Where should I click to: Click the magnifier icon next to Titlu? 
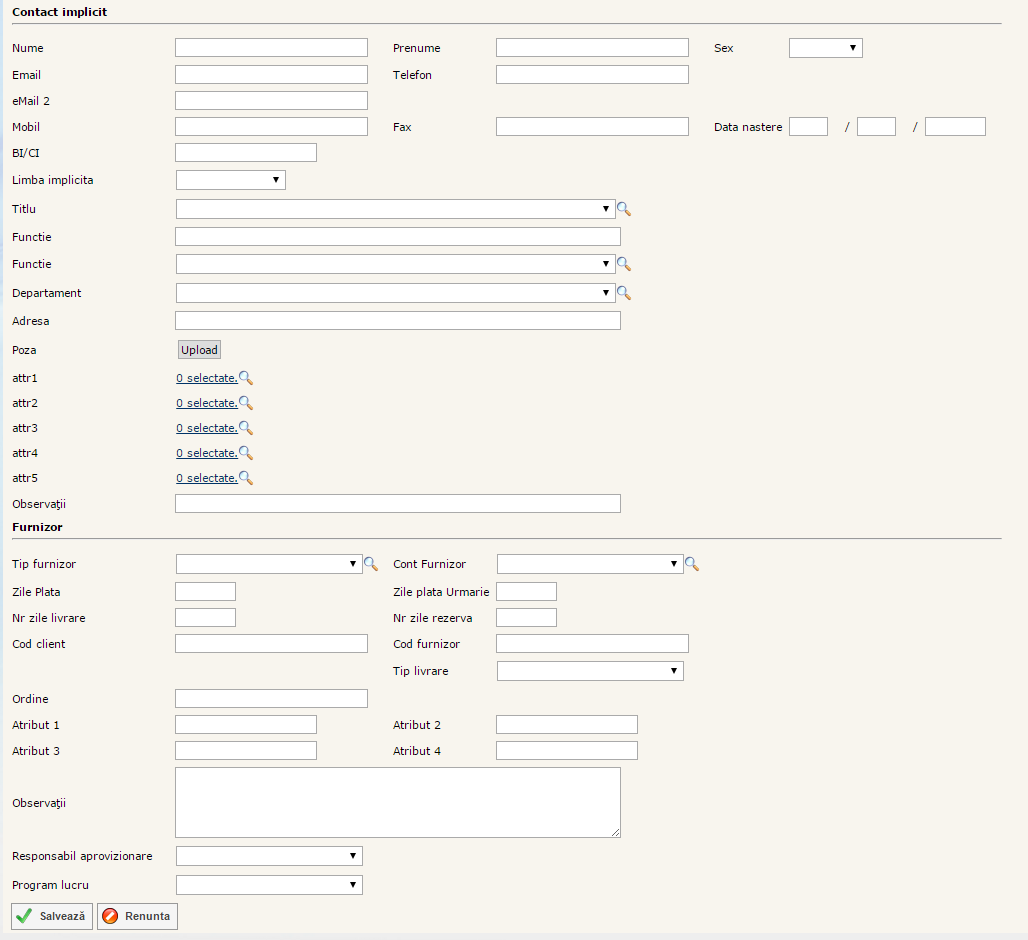click(x=624, y=209)
